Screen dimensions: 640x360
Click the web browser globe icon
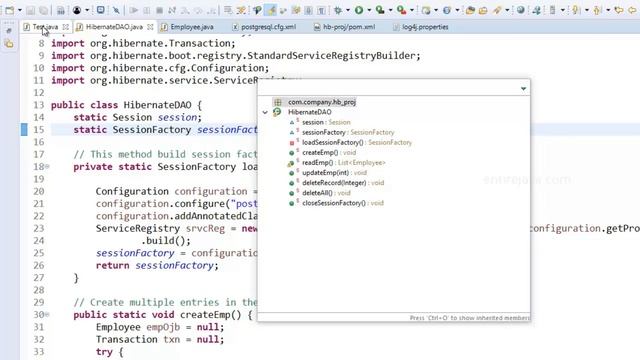pyautogui.click(x=520, y=10)
